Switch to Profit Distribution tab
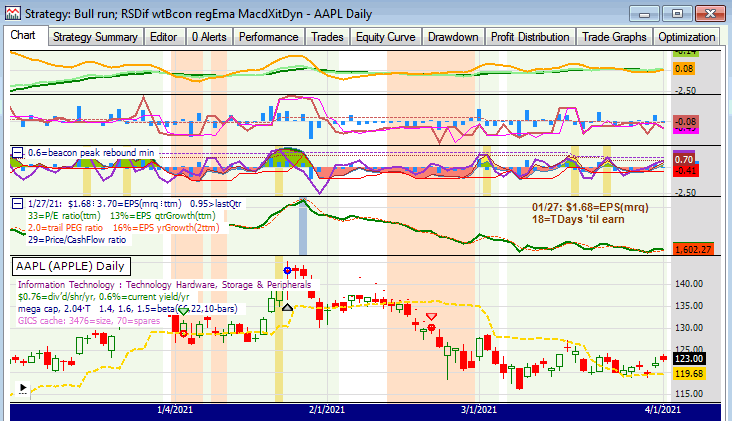Image resolution: width=732 pixels, height=421 pixels. tap(530, 37)
